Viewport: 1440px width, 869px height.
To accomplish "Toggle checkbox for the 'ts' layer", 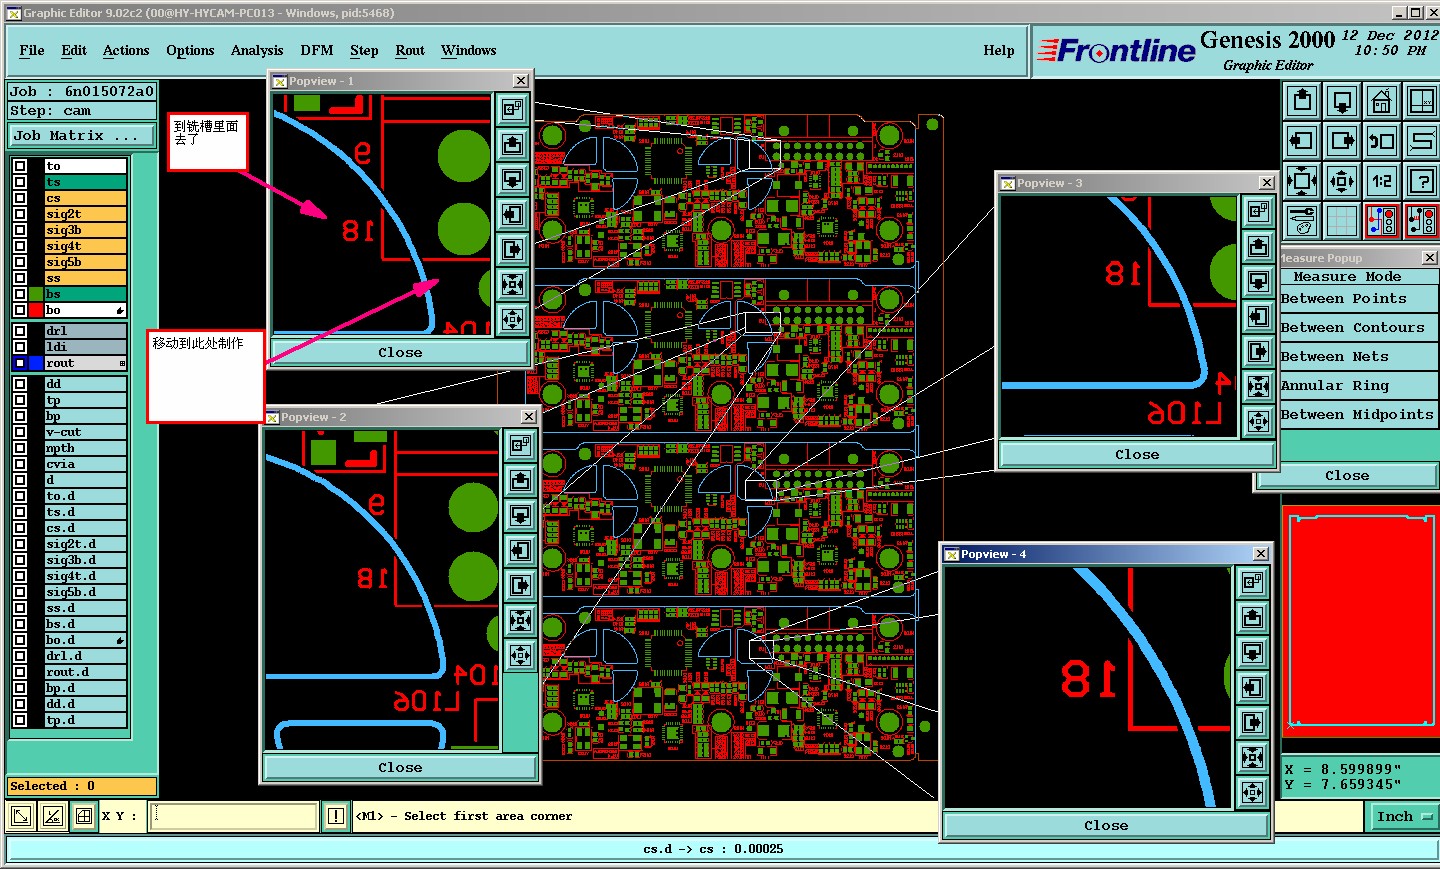I will (20, 182).
